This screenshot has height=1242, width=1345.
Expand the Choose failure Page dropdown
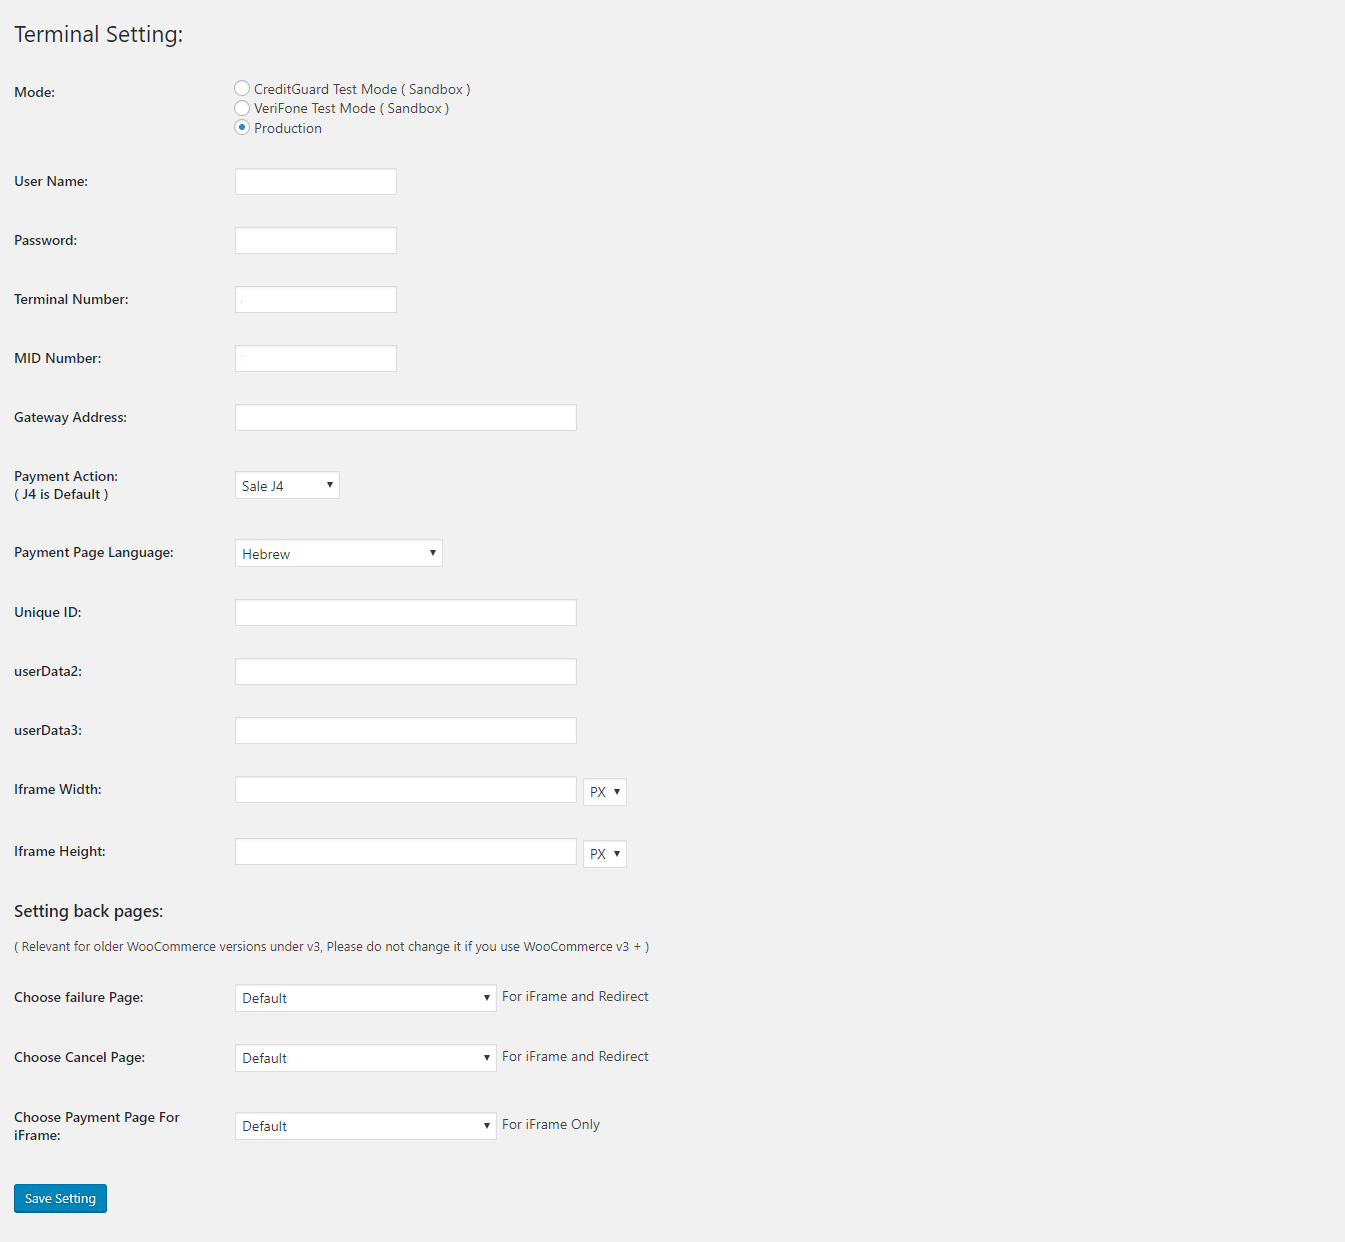[366, 998]
